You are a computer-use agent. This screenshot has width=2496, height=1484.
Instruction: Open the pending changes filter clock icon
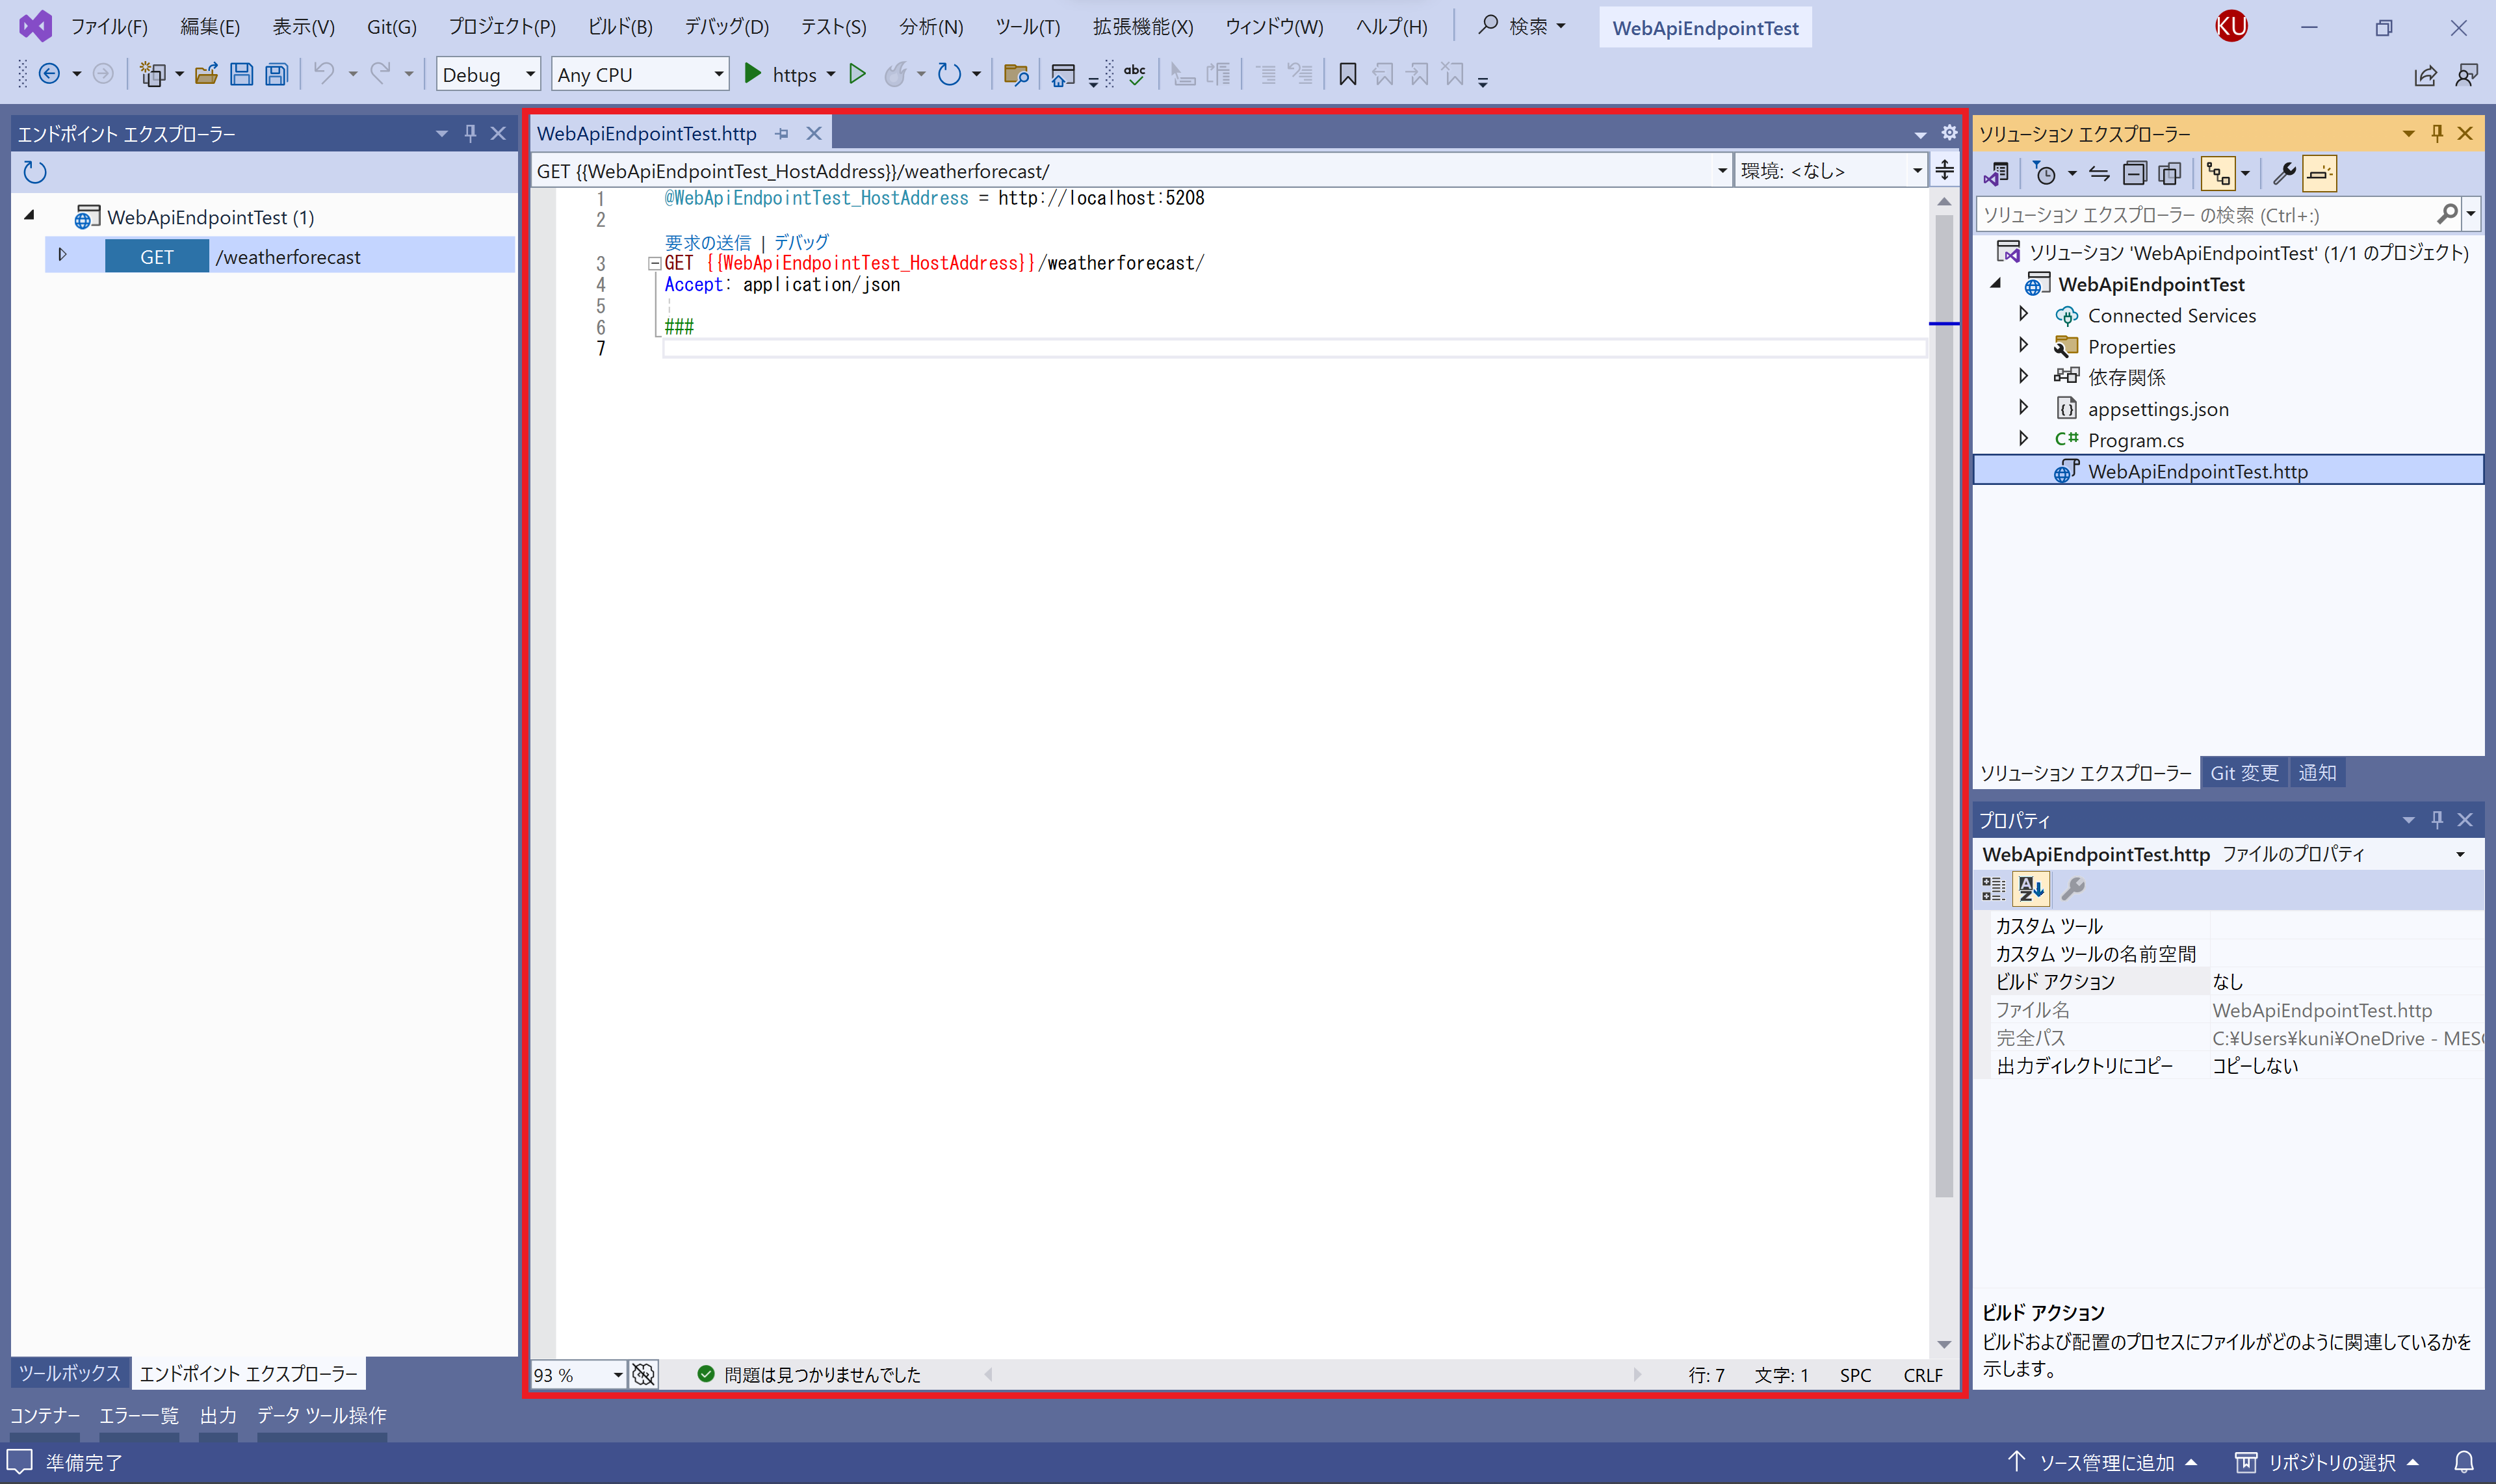click(2045, 174)
